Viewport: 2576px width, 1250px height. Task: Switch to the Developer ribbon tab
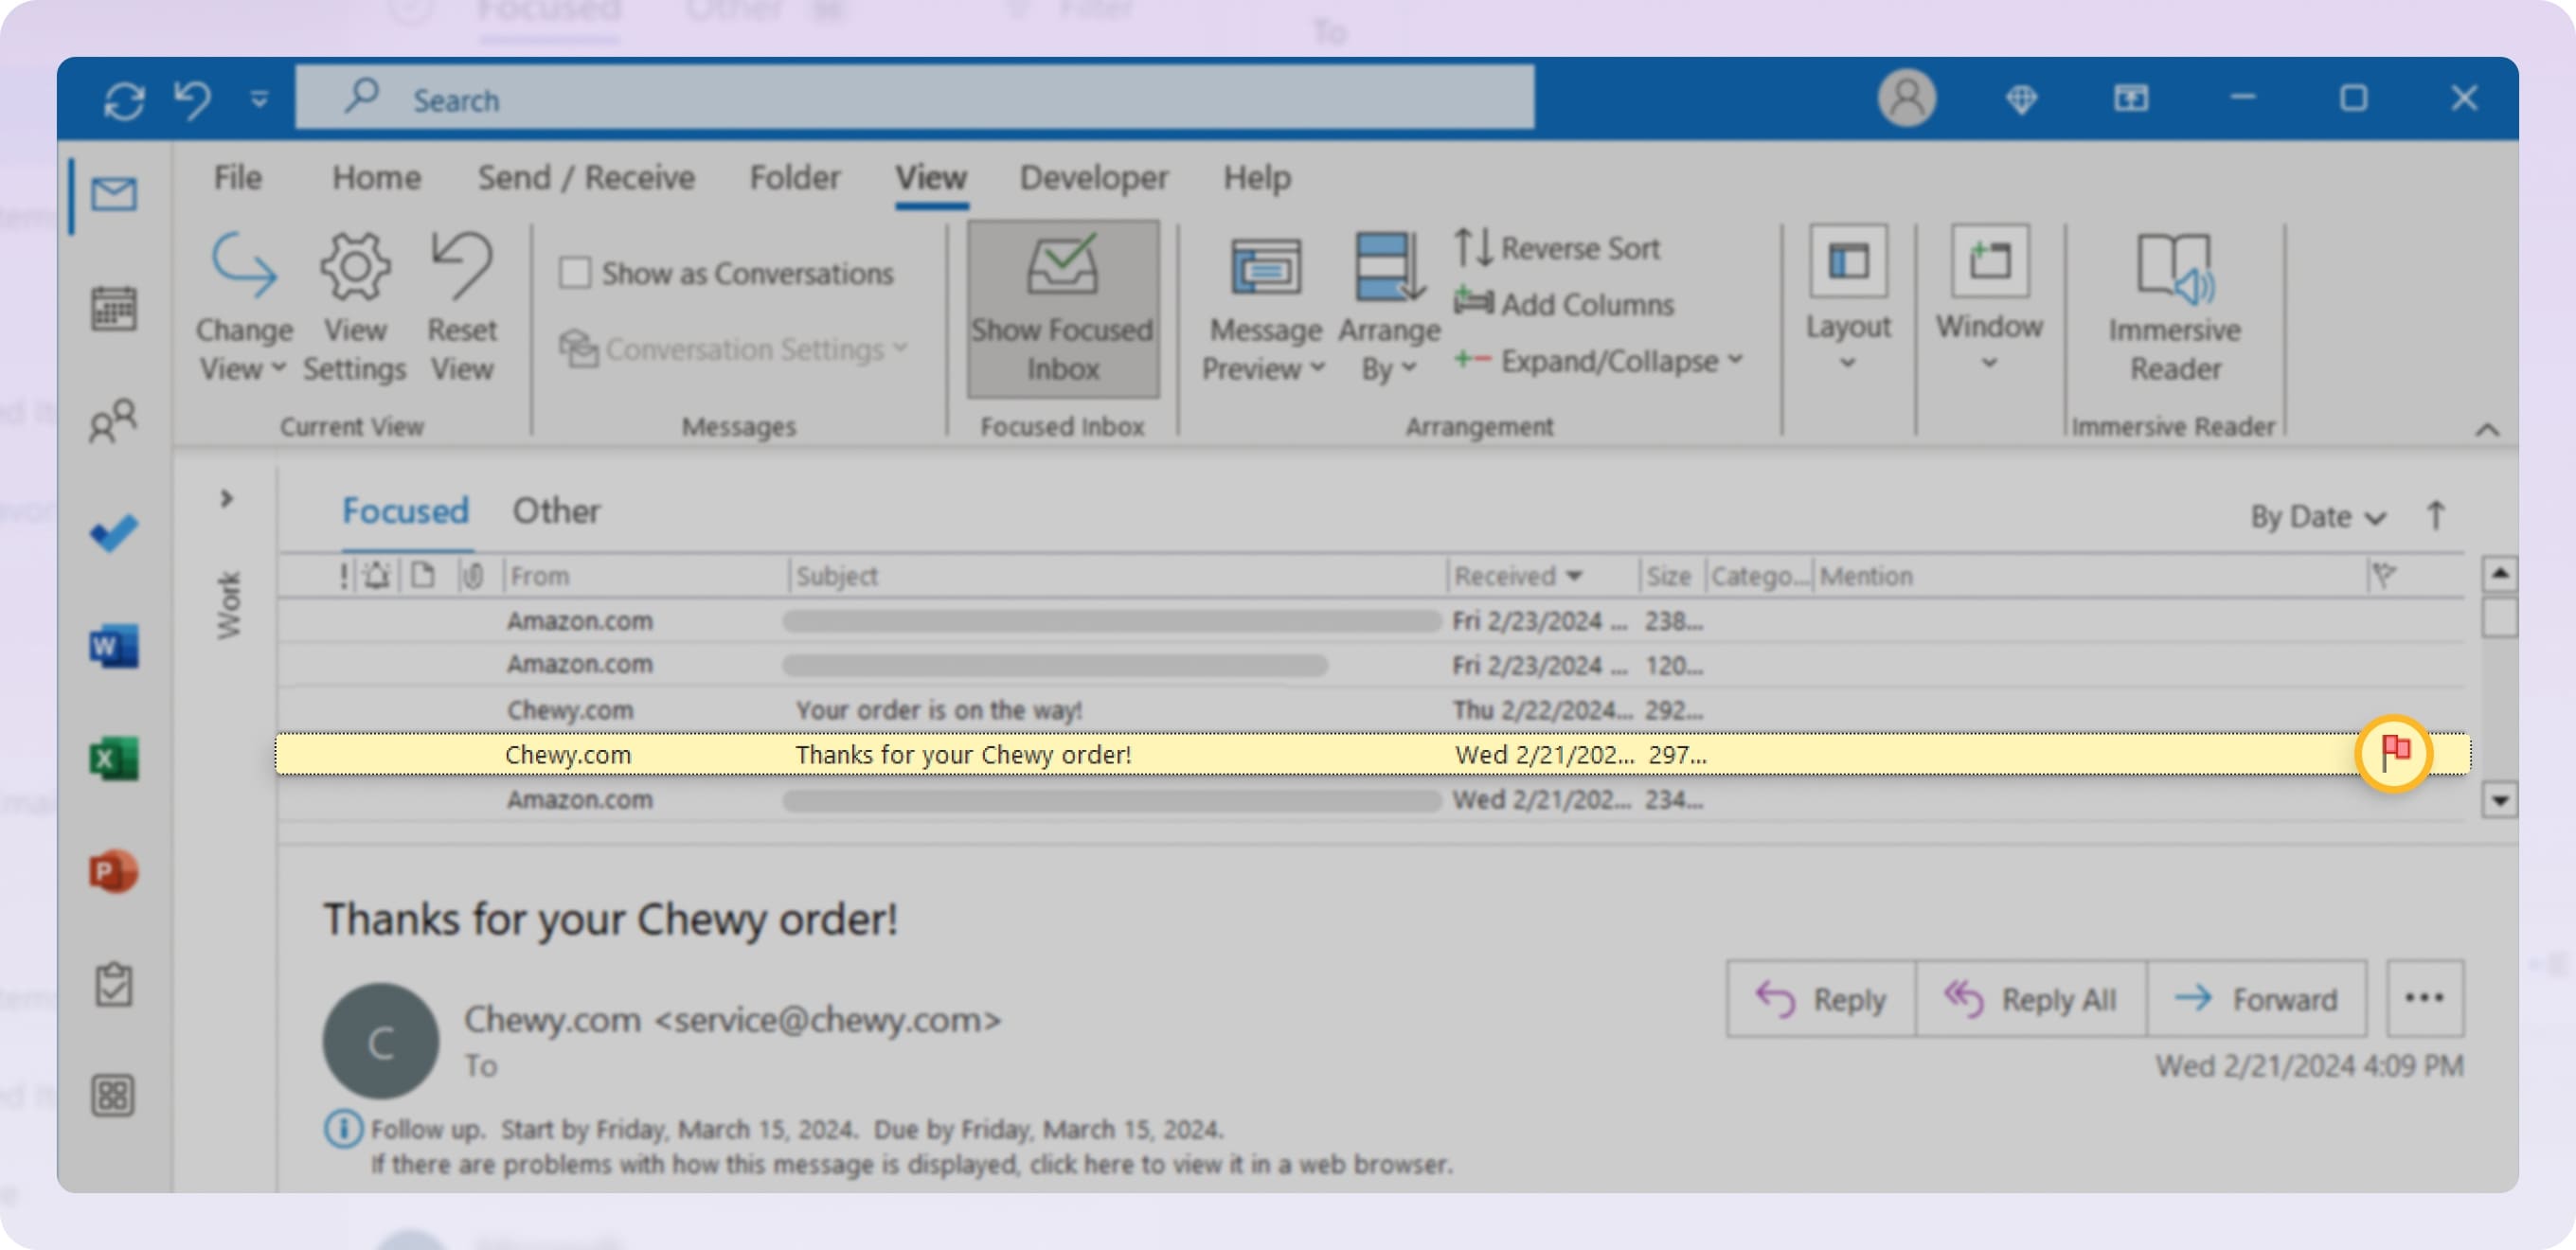tap(1093, 177)
